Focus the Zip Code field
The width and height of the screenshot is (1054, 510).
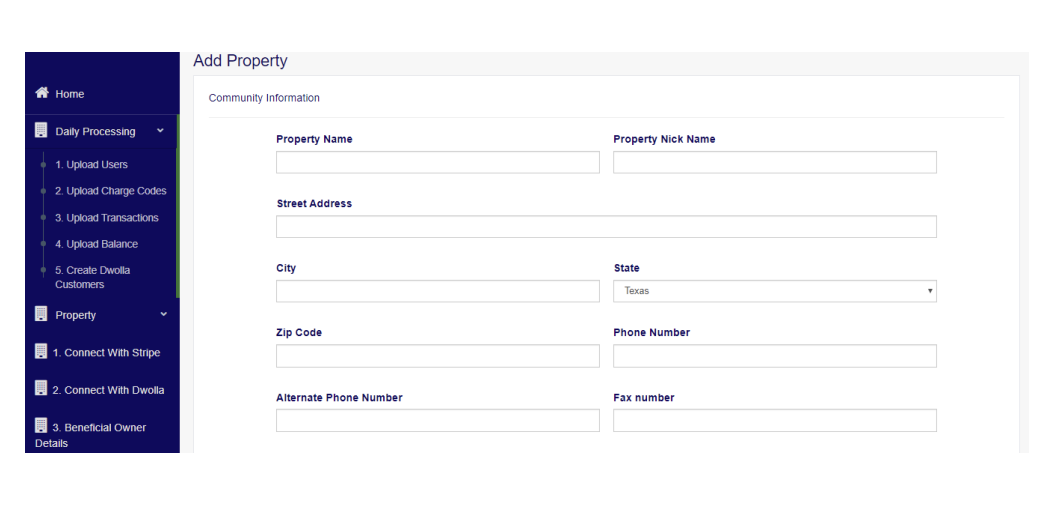(x=438, y=356)
